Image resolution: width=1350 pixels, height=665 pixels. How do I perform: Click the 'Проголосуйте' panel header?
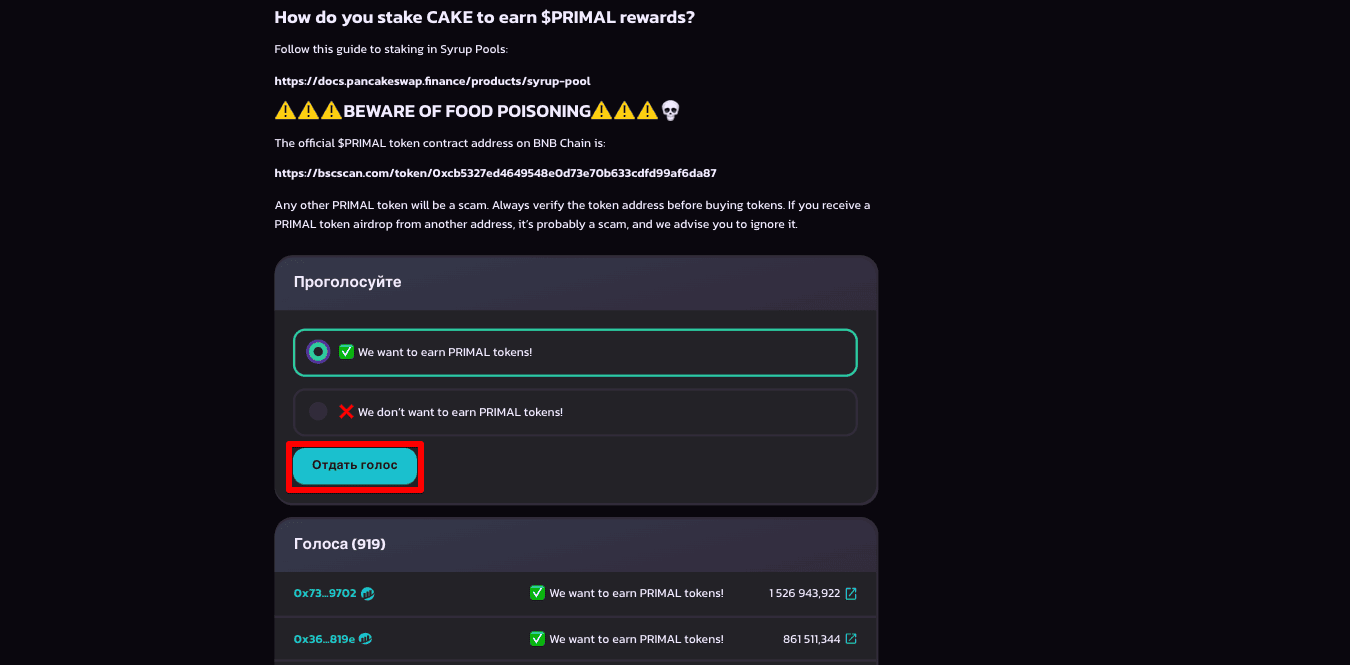(576, 282)
